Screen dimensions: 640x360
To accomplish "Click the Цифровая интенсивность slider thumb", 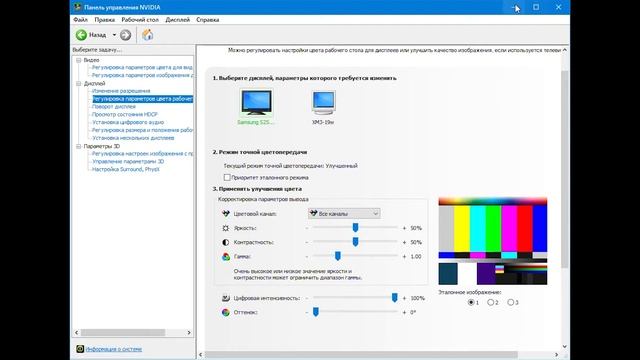I will (x=394, y=298).
